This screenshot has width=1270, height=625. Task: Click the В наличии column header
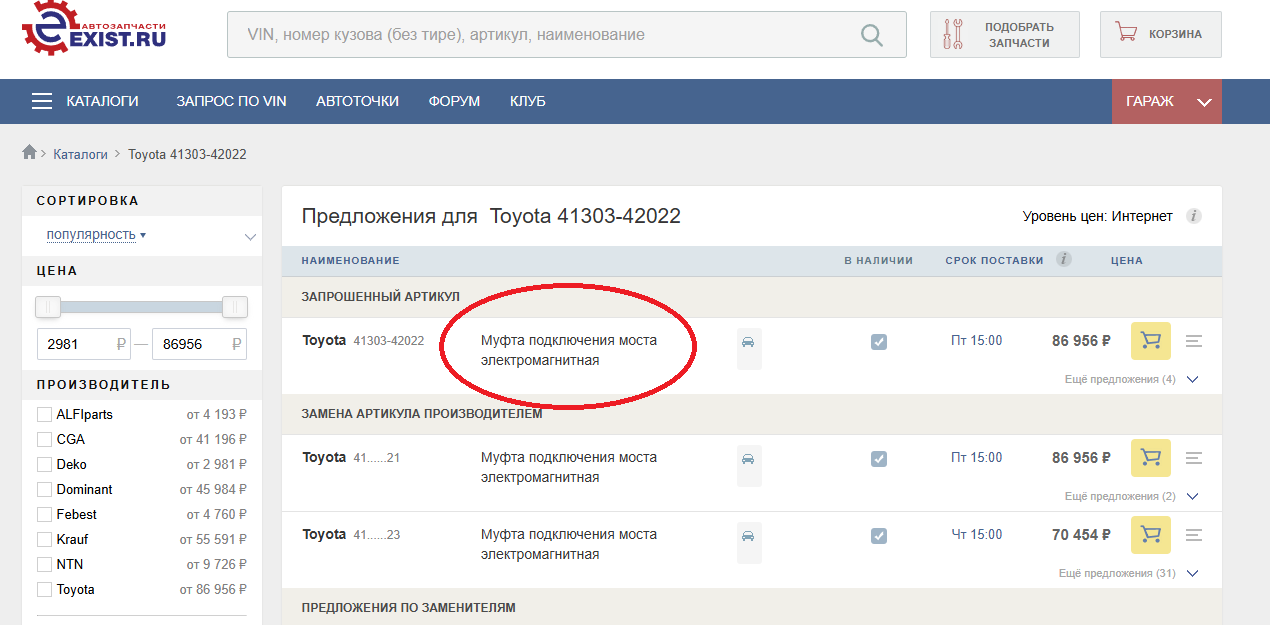878,261
